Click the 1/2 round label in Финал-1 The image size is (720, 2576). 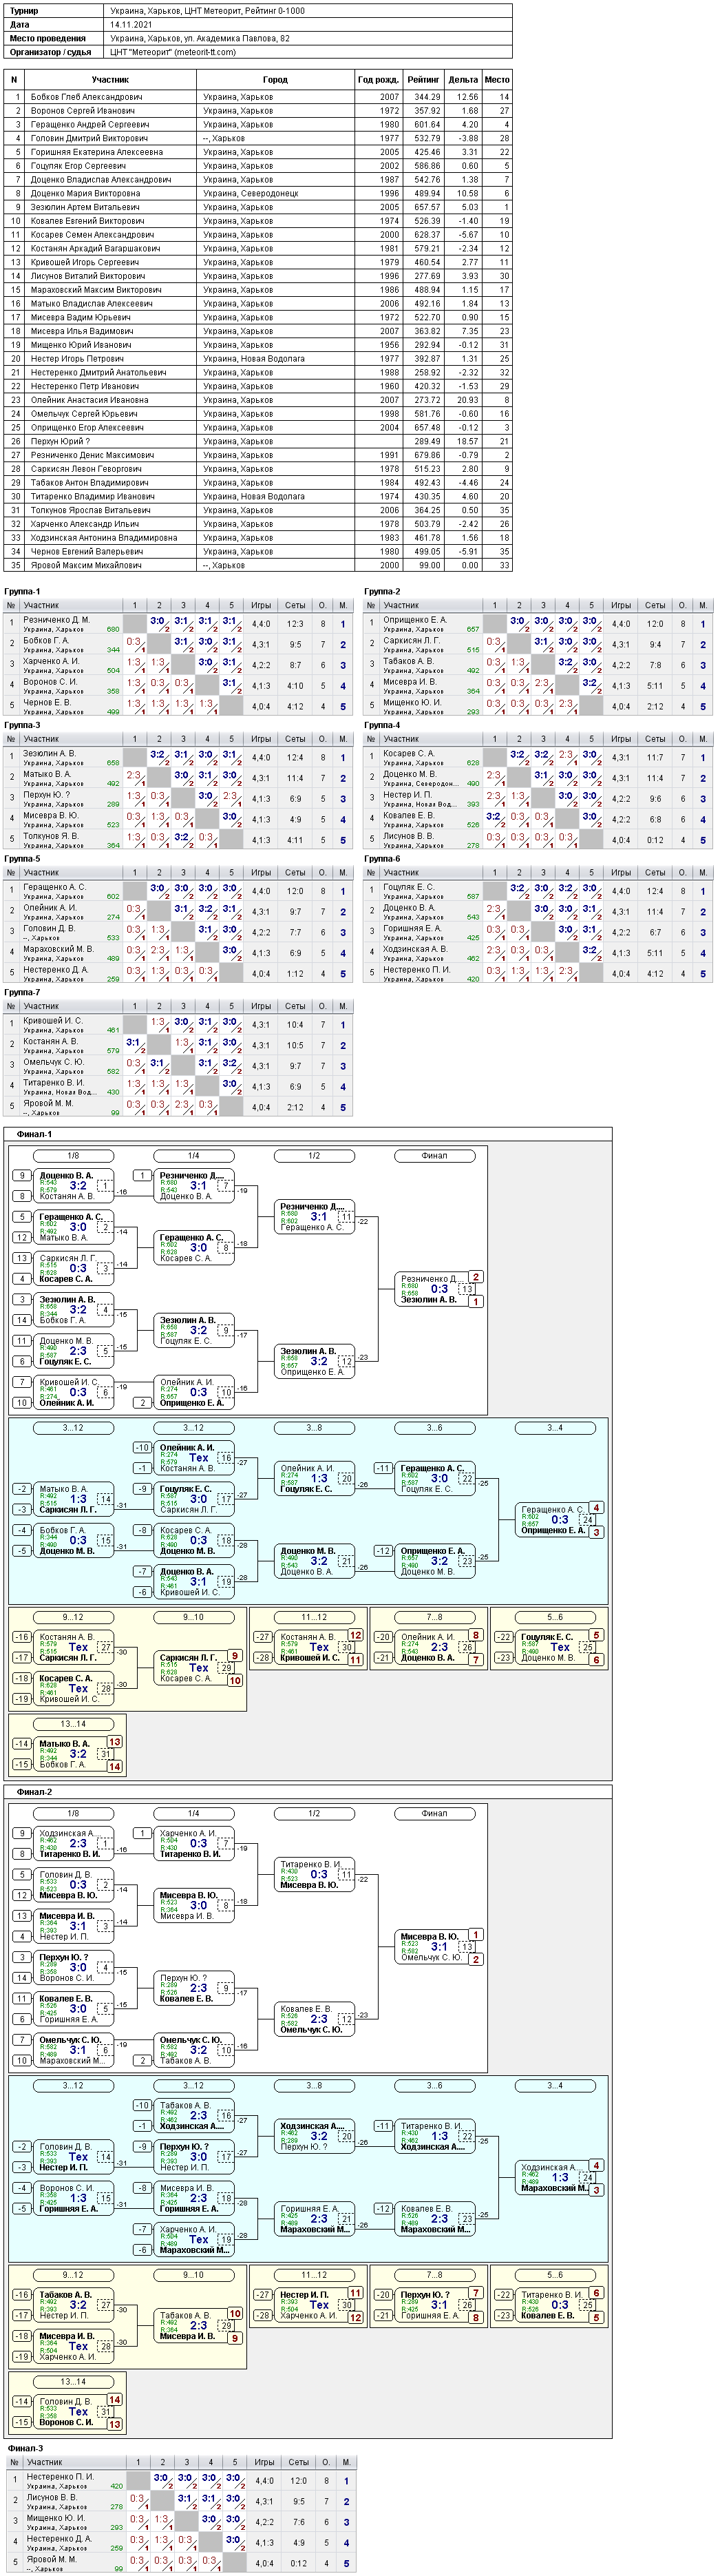[314, 1155]
